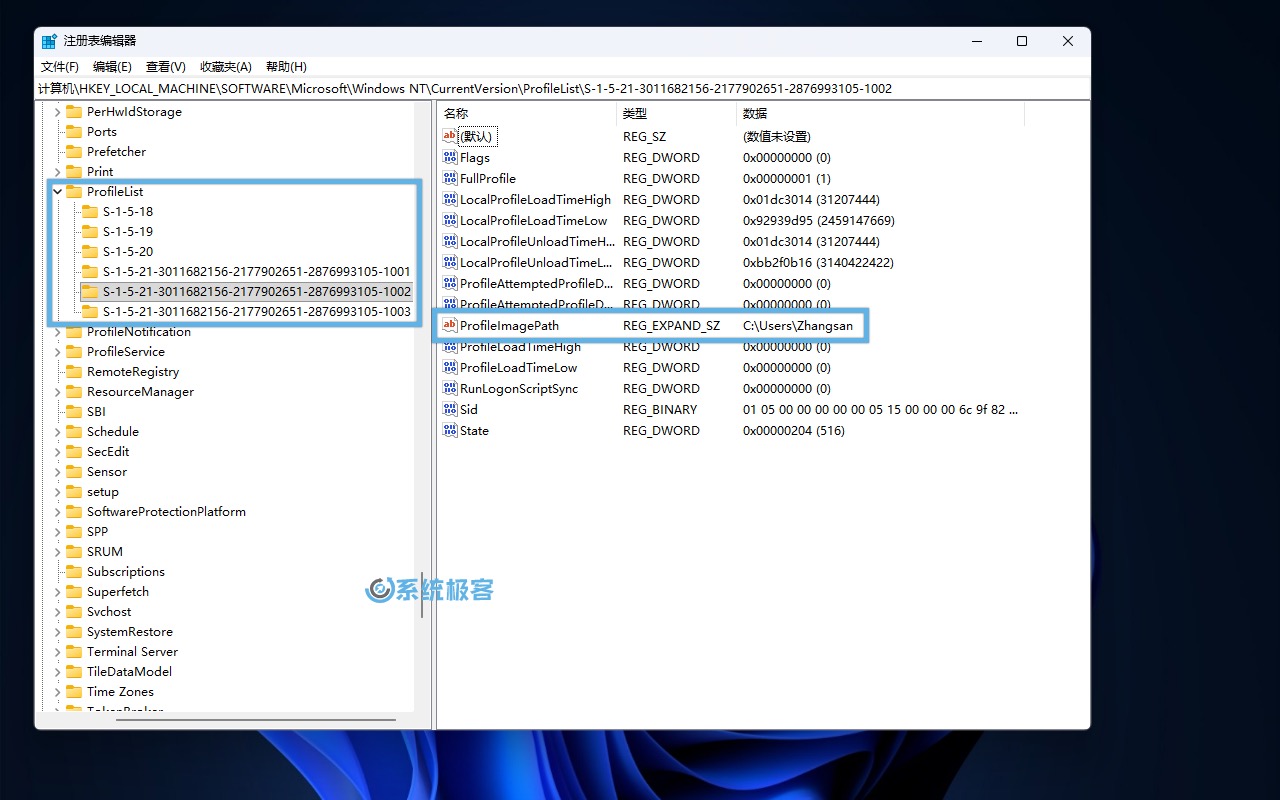Click the ProfileImagePath string value icon
Screen dimensions: 1280x800
[449, 325]
